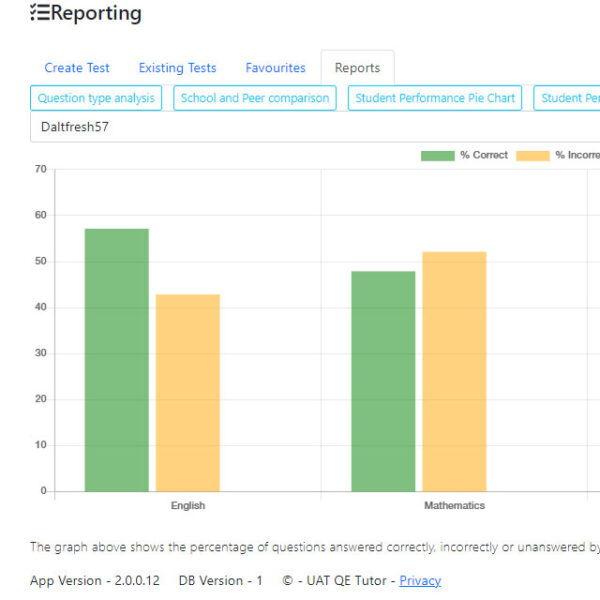
Task: Open the Create Test tab
Action: [77, 68]
